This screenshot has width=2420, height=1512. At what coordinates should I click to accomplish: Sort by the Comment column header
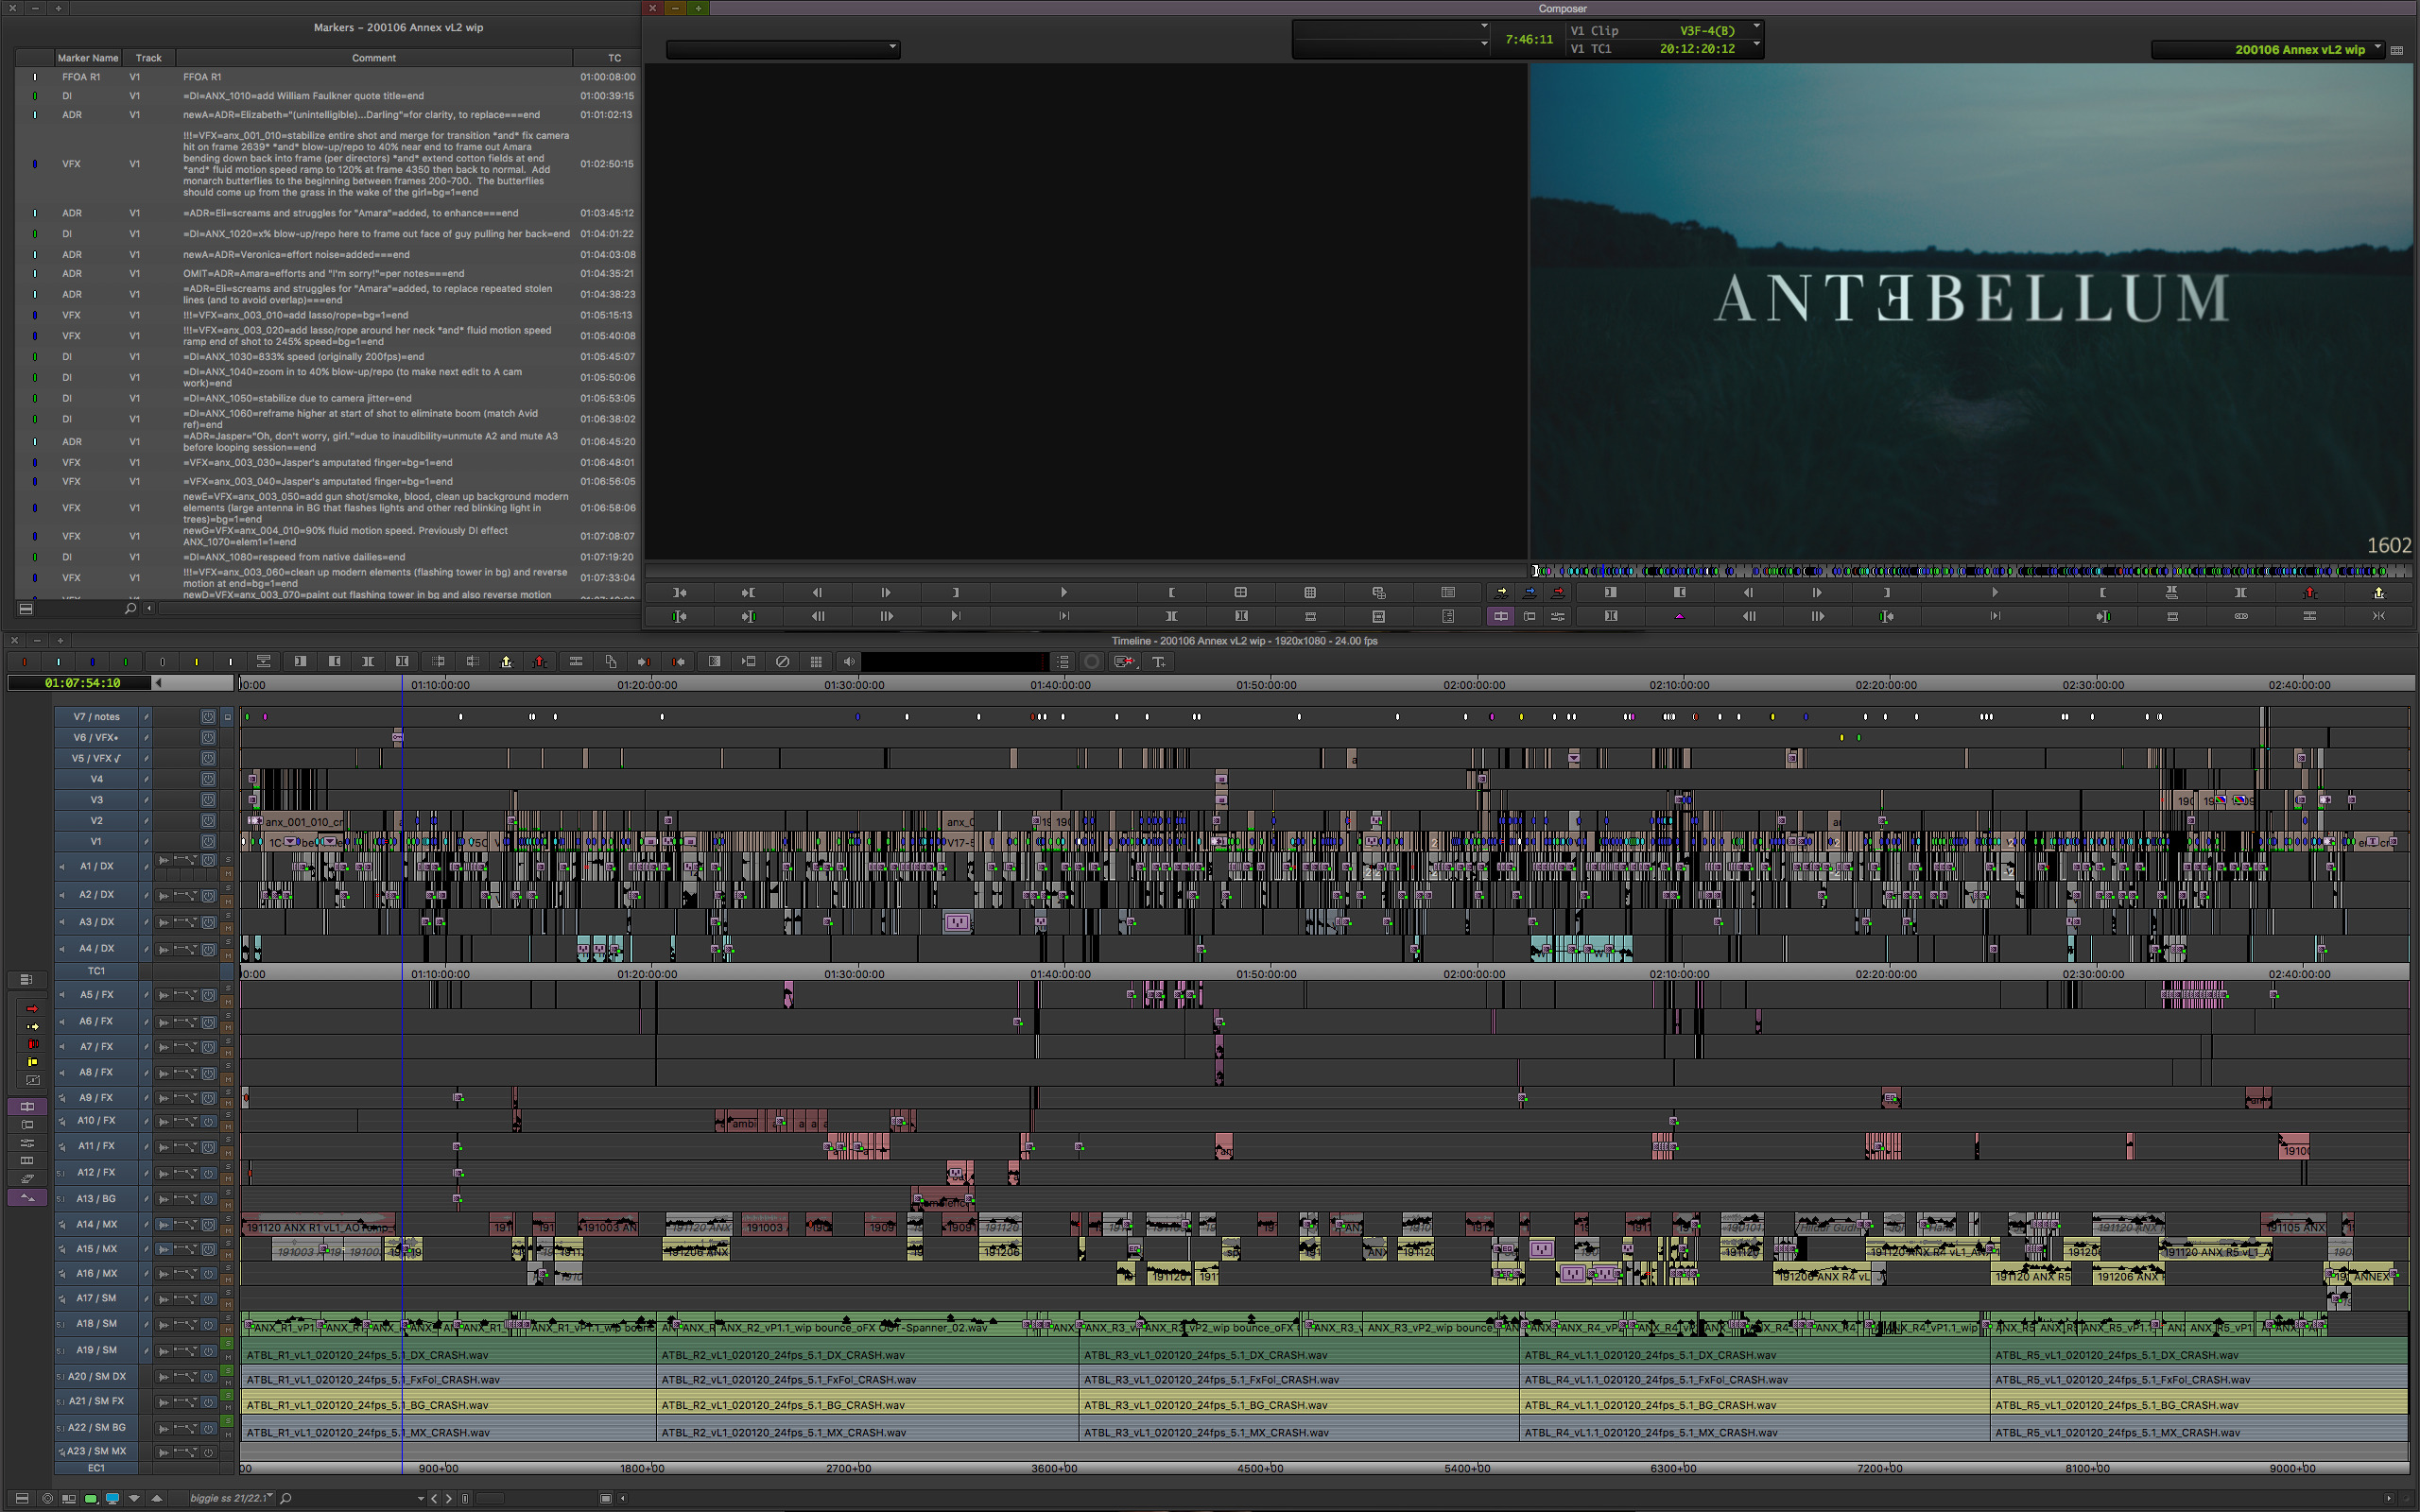click(x=374, y=58)
